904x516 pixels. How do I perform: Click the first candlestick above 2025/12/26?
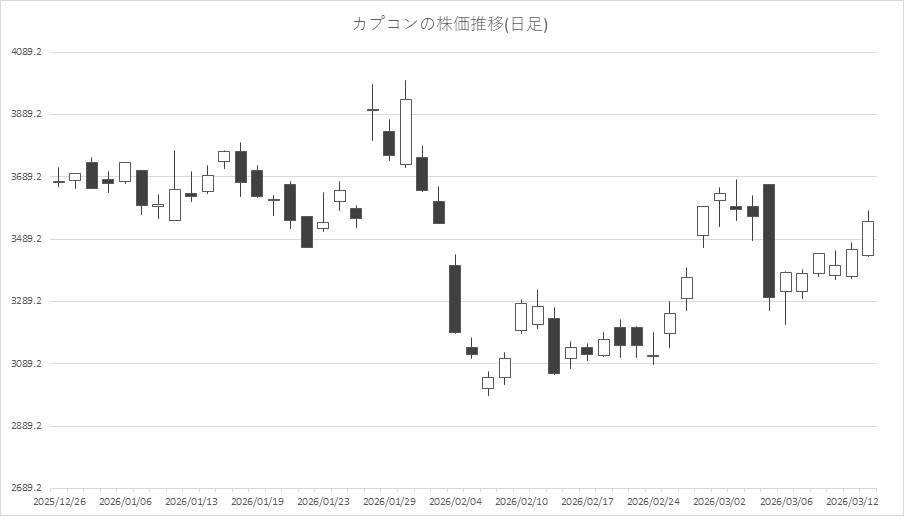pyautogui.click(x=58, y=182)
